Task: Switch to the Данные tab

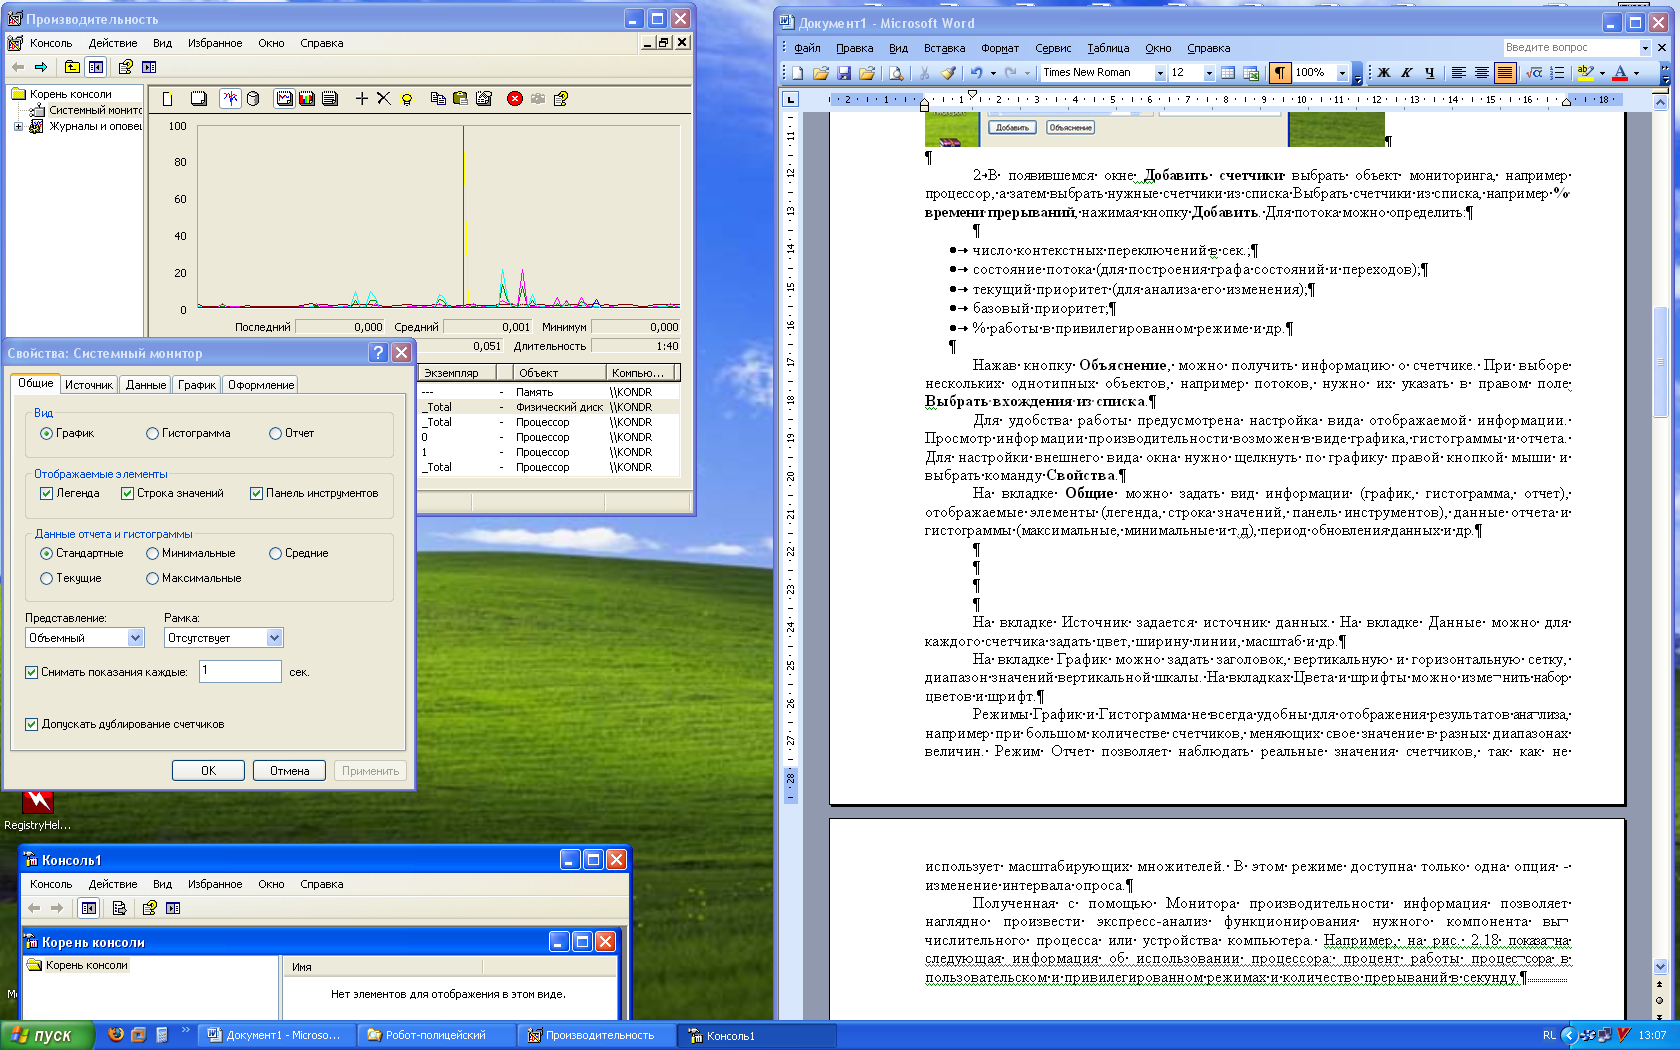Action: pos(146,385)
